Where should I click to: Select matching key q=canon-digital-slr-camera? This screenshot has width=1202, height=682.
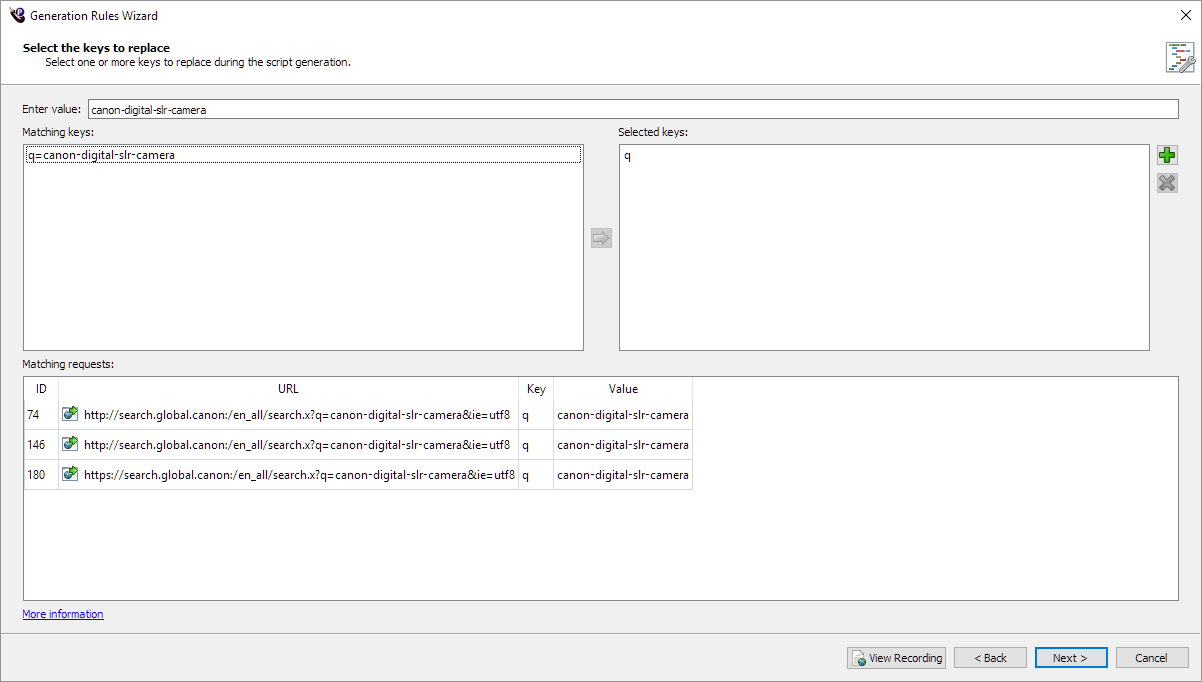(x=101, y=155)
